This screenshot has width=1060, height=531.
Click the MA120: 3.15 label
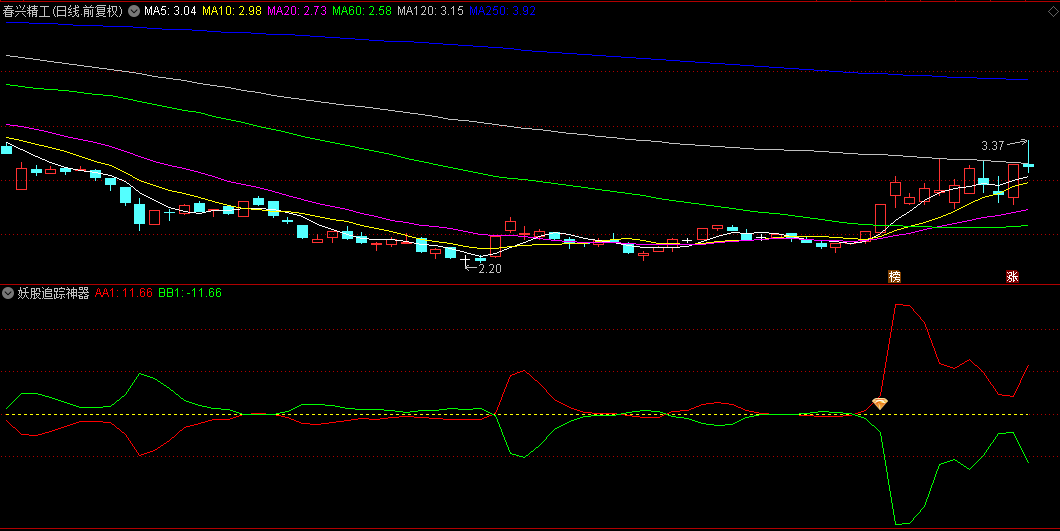click(430, 11)
